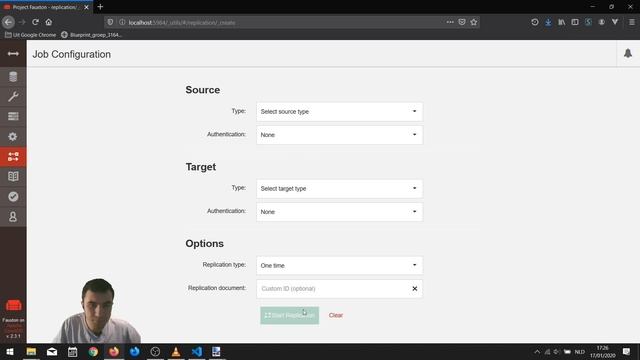640x360 pixels.
Task: Expand the Target Type dropdown
Action: coord(339,189)
